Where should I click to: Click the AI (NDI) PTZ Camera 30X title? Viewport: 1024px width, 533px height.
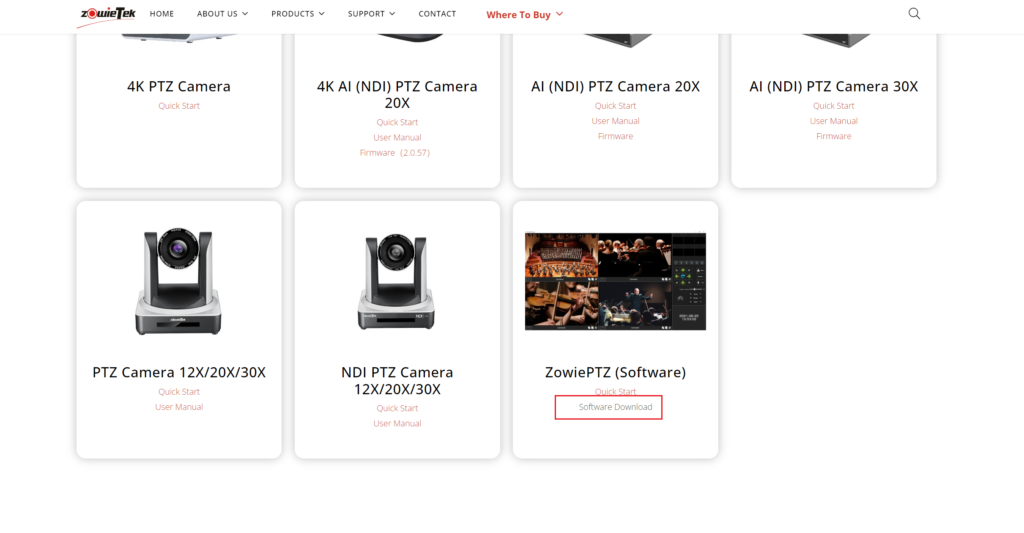point(833,87)
